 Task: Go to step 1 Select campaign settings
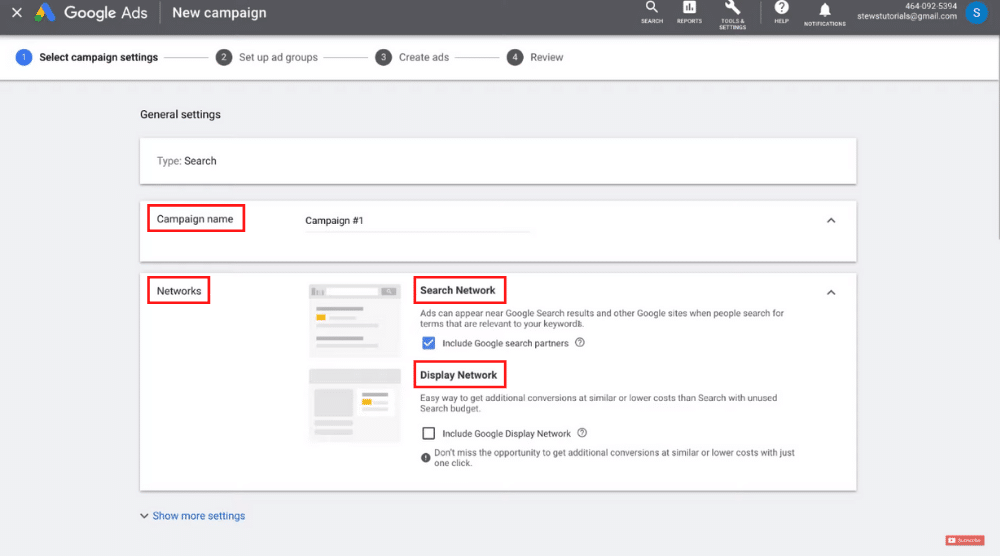pyautogui.click(x=87, y=57)
